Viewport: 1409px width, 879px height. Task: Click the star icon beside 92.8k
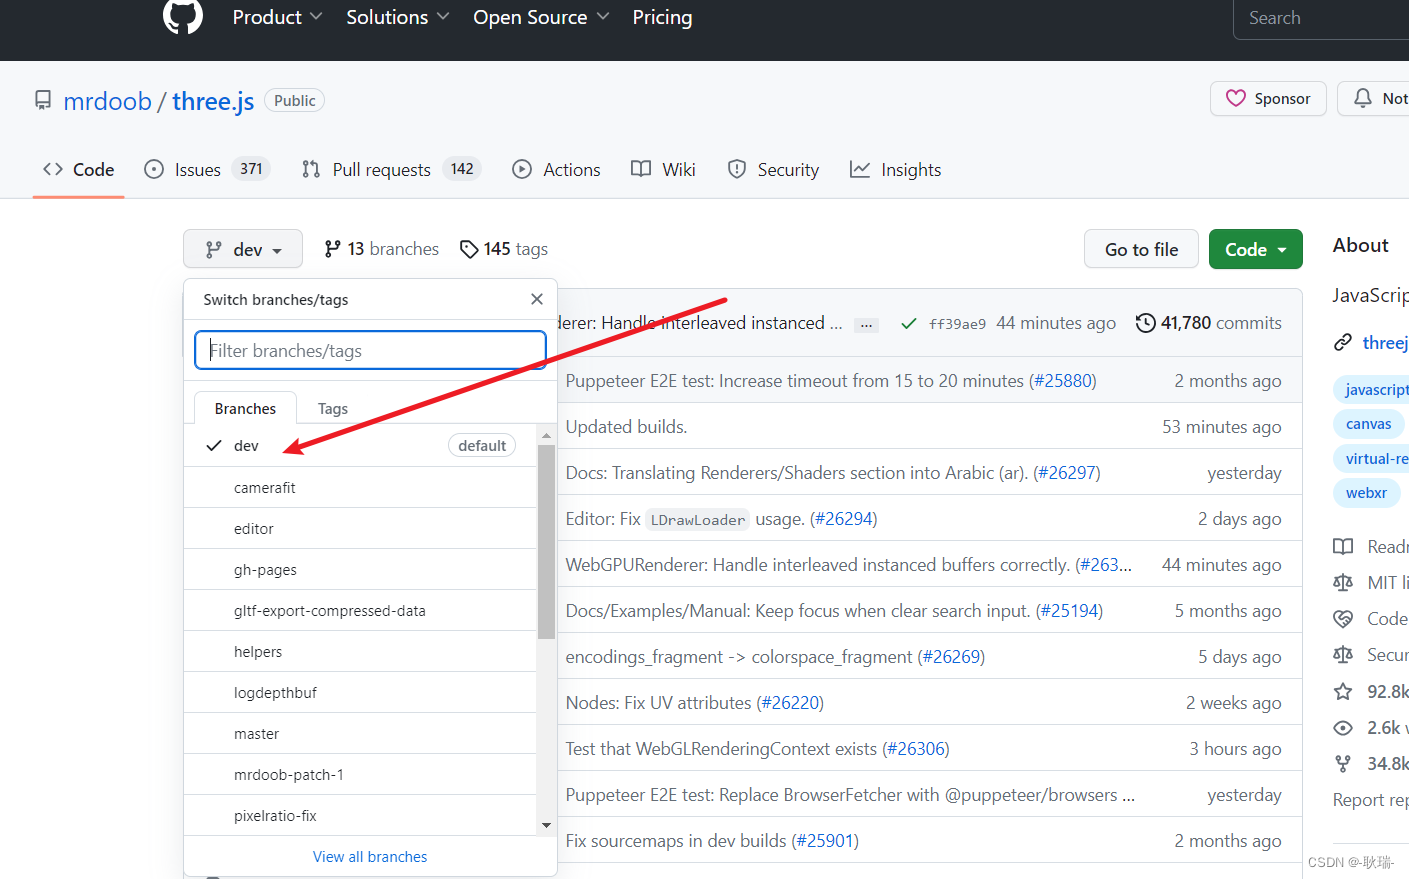[x=1343, y=691]
